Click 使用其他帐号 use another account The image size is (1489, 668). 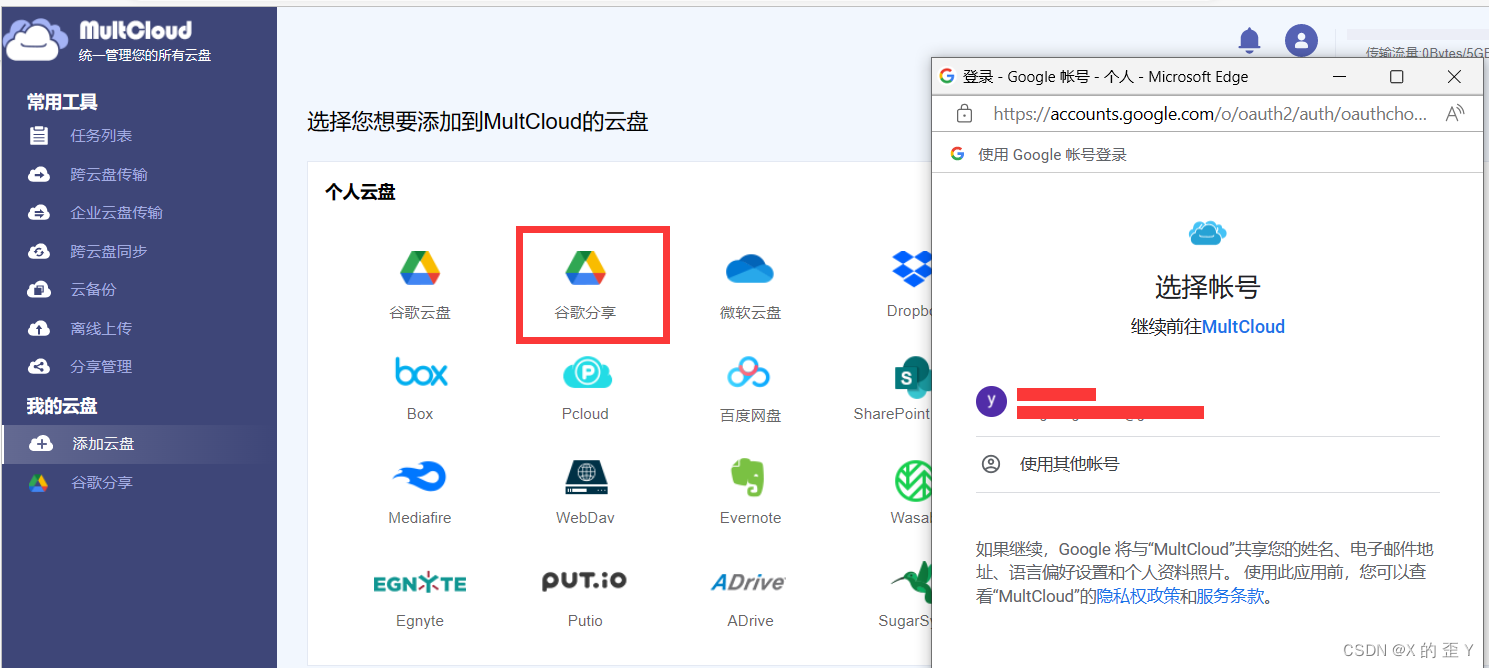pyautogui.click(x=1069, y=464)
